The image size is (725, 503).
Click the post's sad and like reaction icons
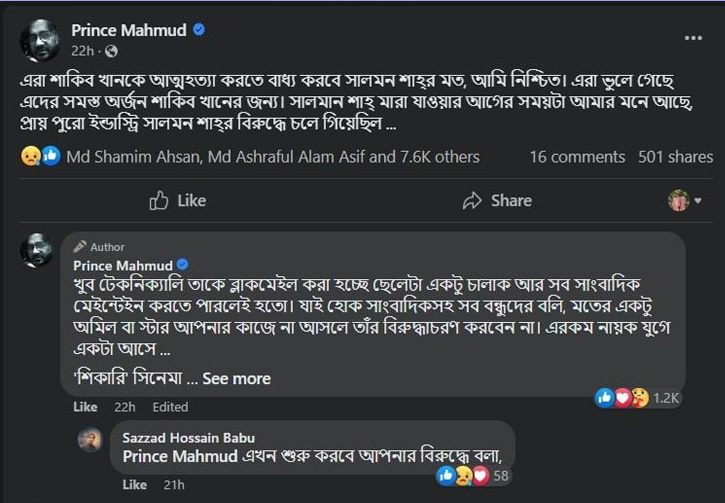click(x=41, y=156)
